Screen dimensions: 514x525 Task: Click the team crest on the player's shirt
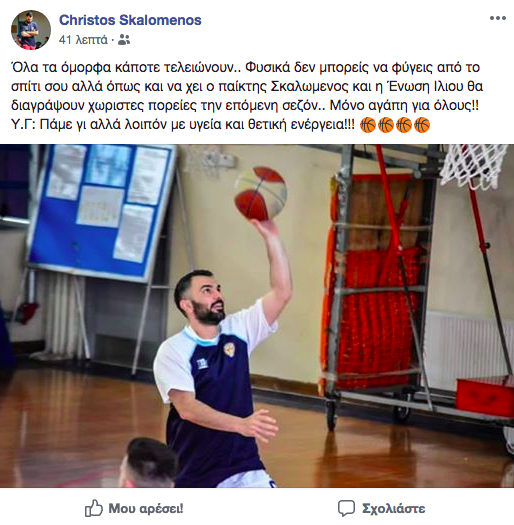coord(230,349)
